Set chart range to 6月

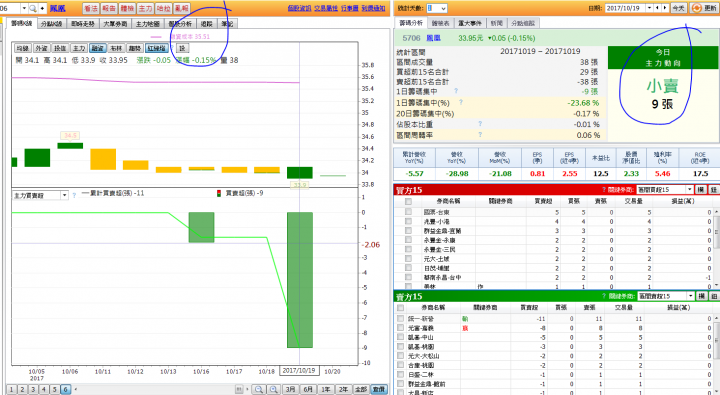pos(308,389)
